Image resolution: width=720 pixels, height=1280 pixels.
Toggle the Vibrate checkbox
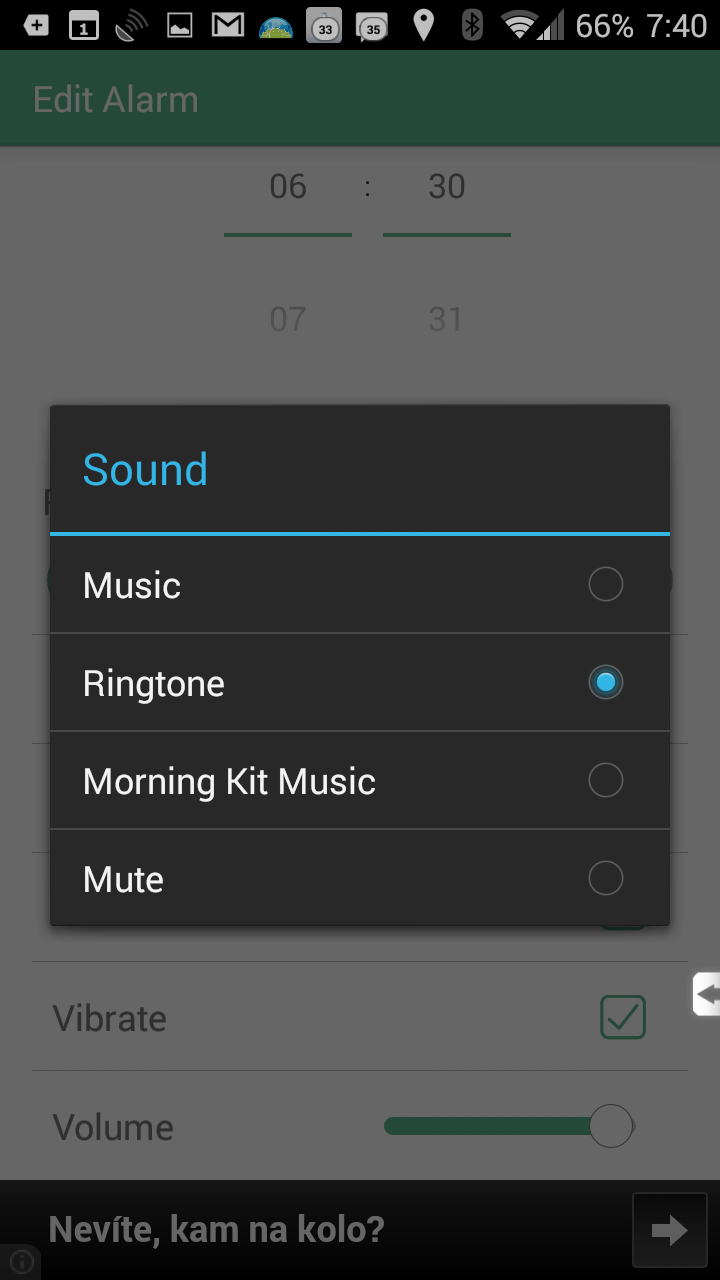(623, 1017)
